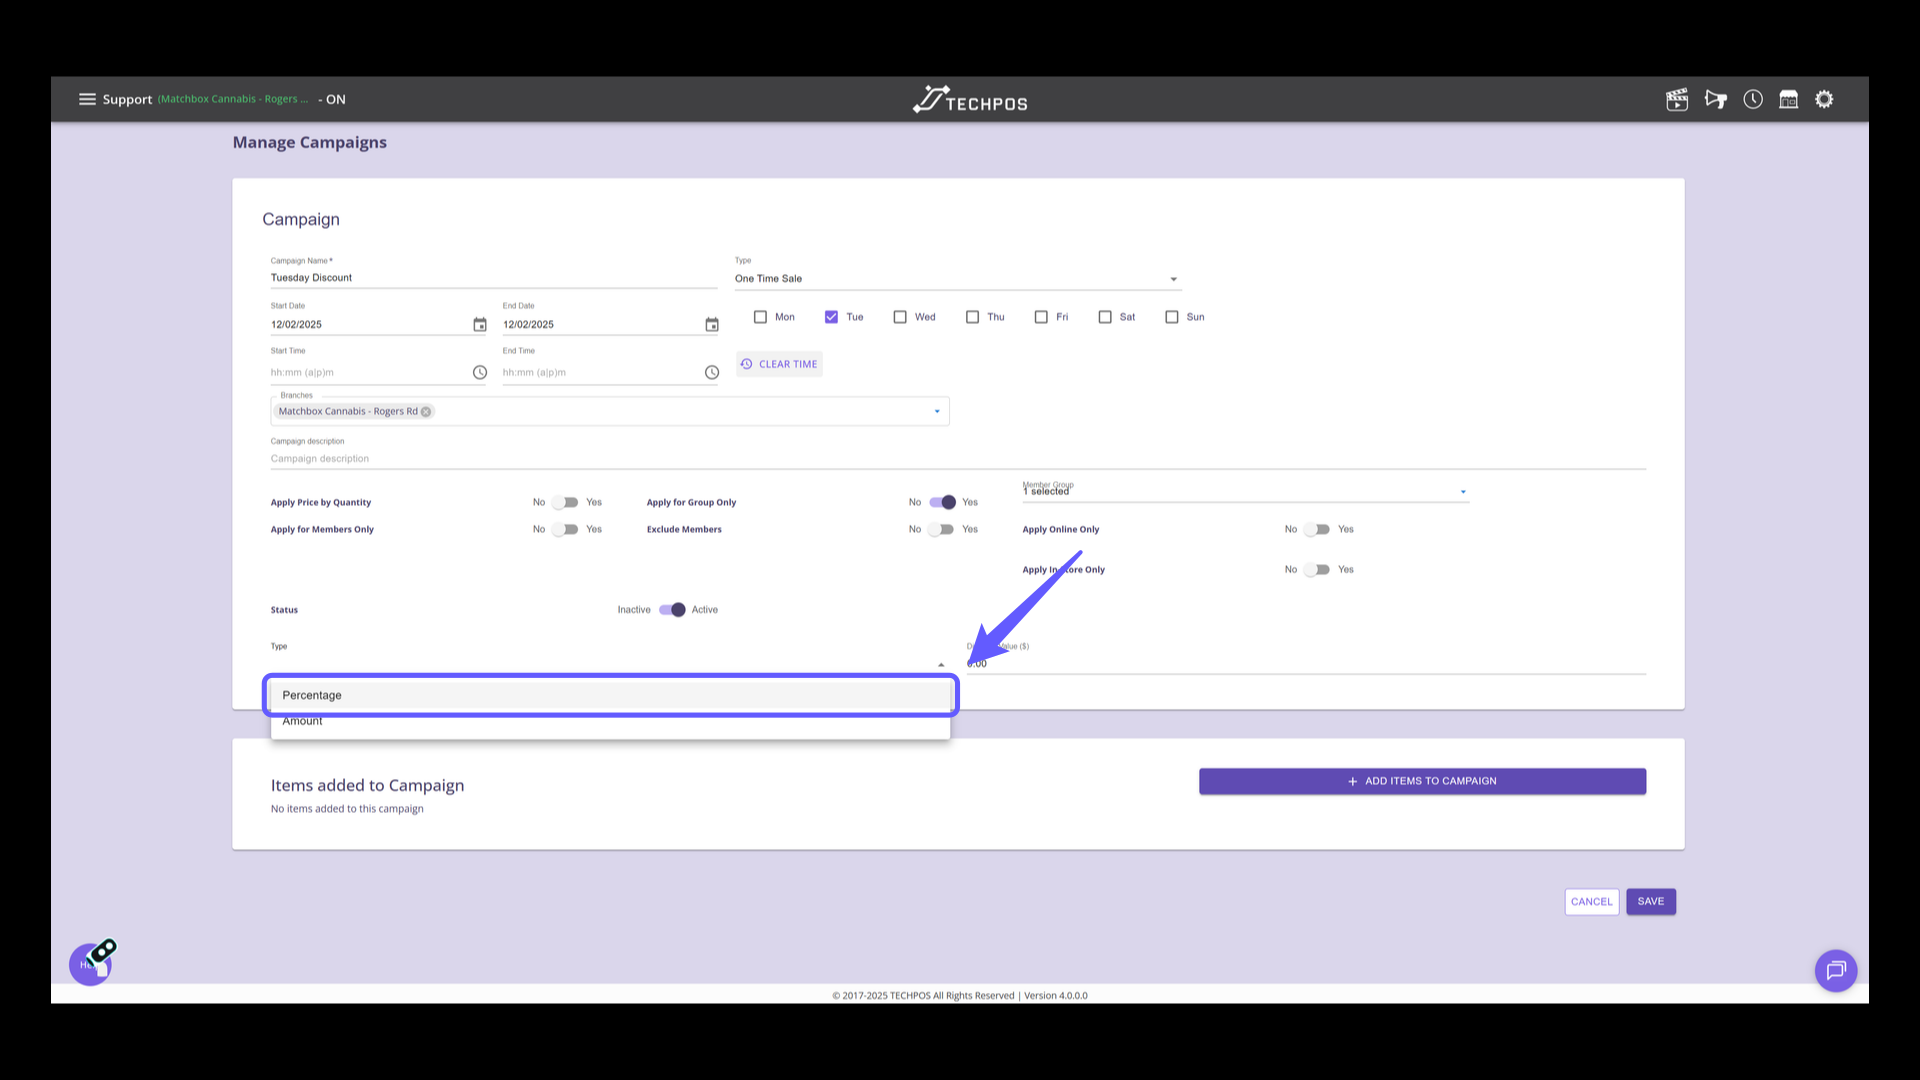1920x1080 pixels.
Task: Click the clock history icon in header
Action: 1753,100
